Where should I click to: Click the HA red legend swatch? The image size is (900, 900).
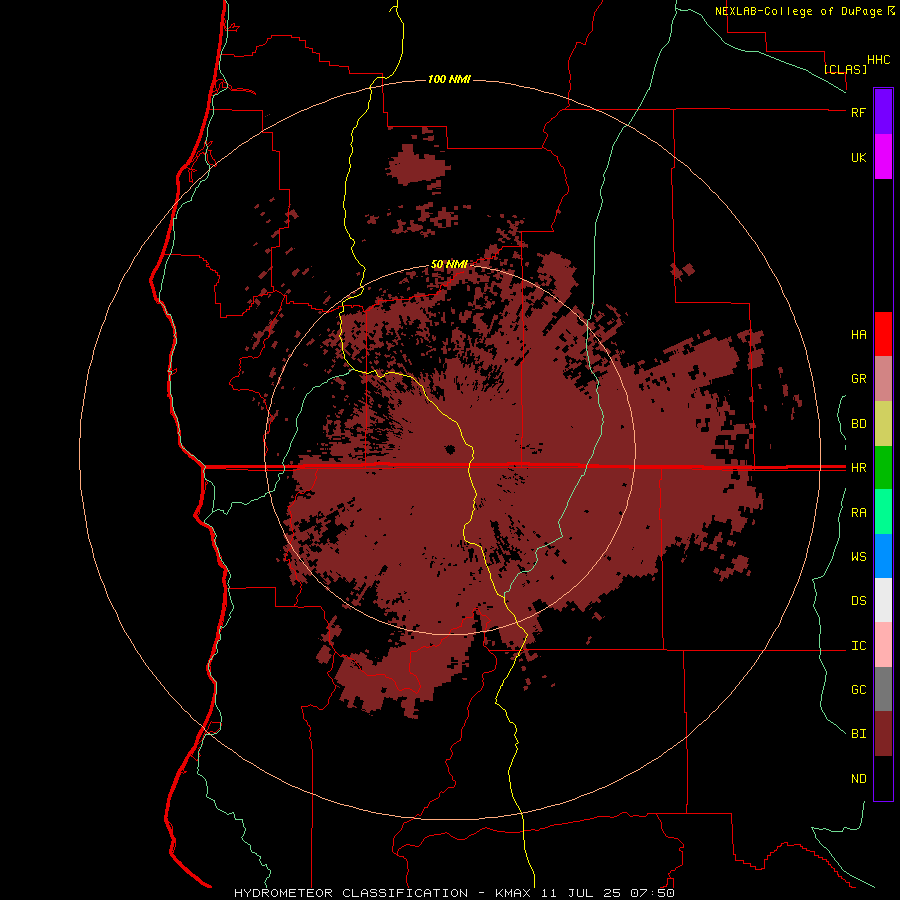[883, 334]
